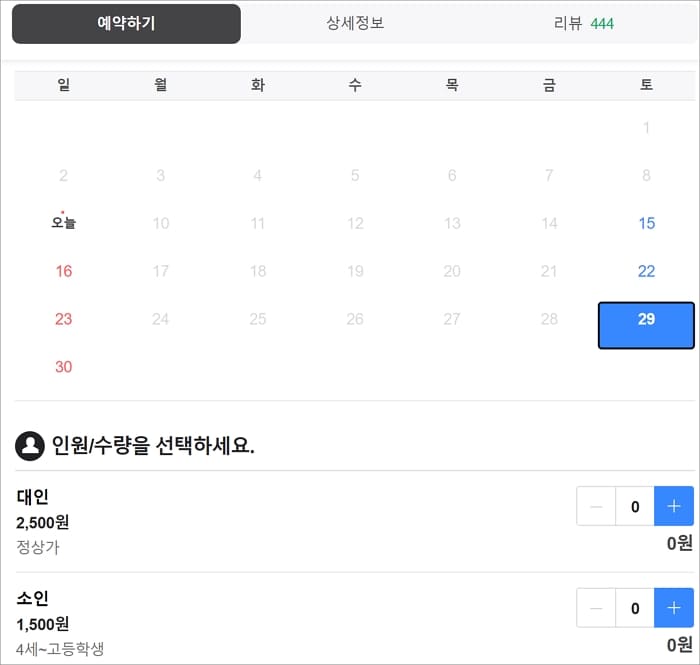Viewport: 700px width, 665px height.
Task: Click the 대인 ticket label
Action: 33,497
